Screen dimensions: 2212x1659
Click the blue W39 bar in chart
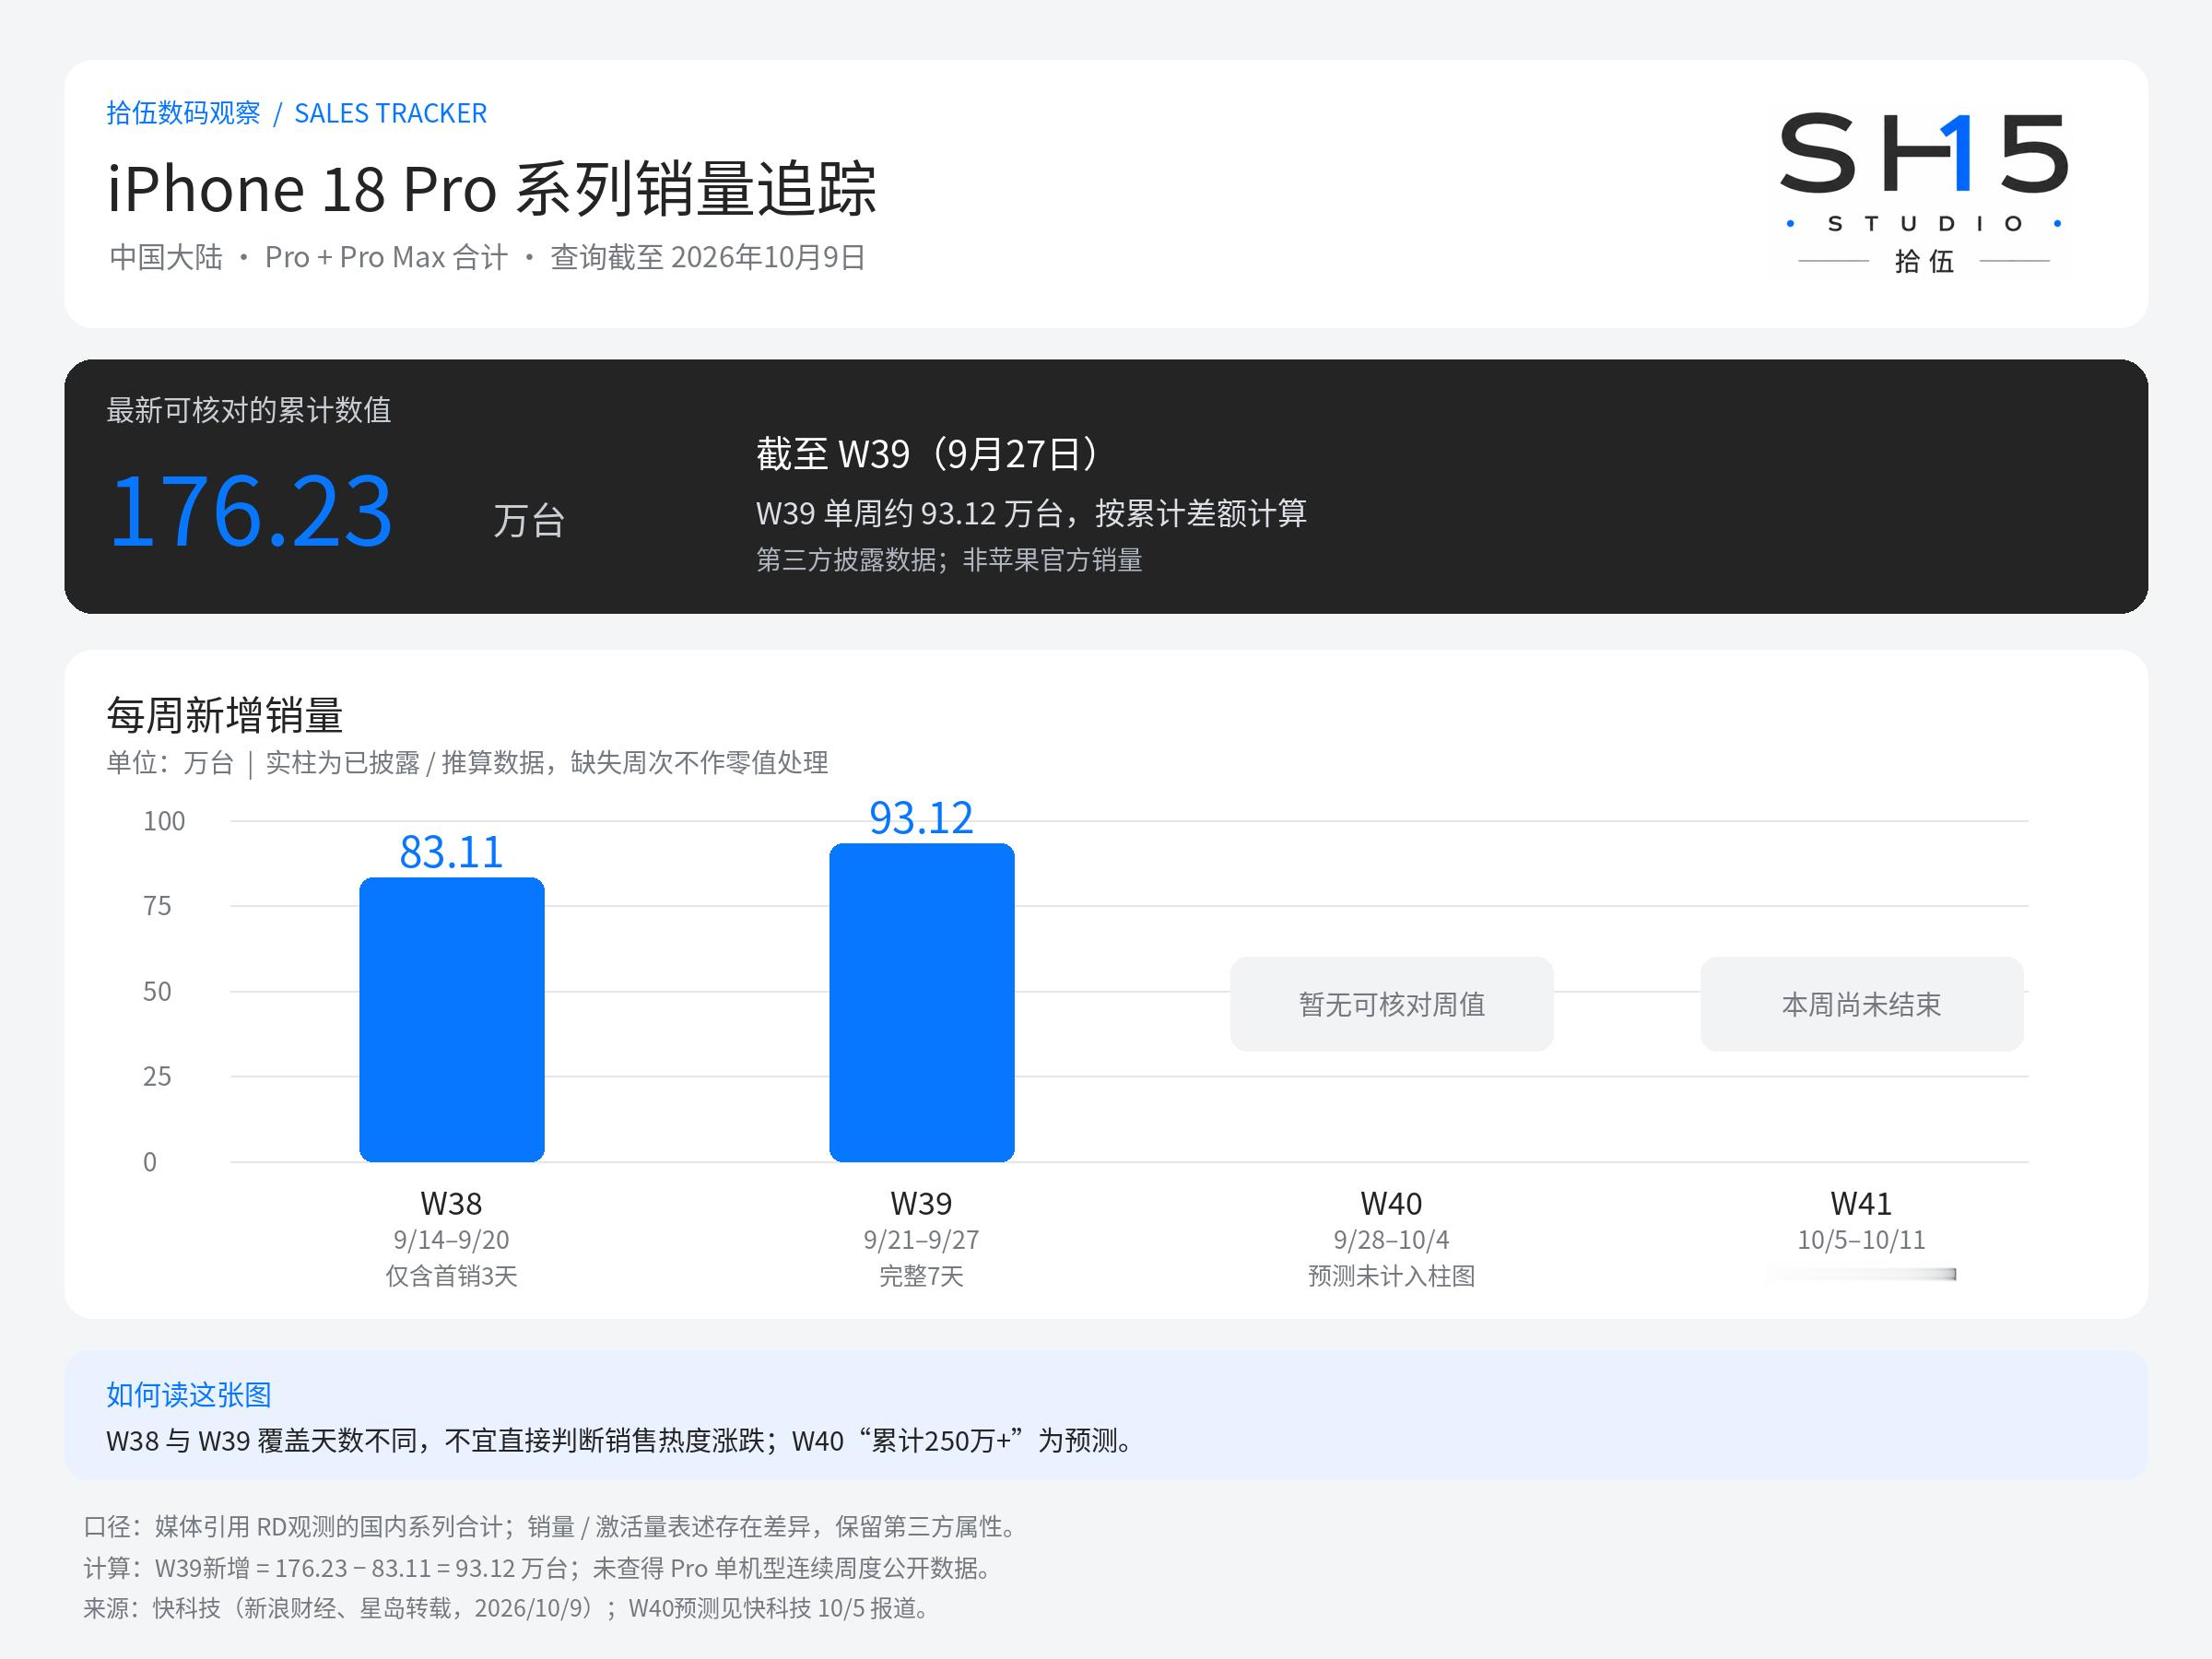coord(922,1002)
